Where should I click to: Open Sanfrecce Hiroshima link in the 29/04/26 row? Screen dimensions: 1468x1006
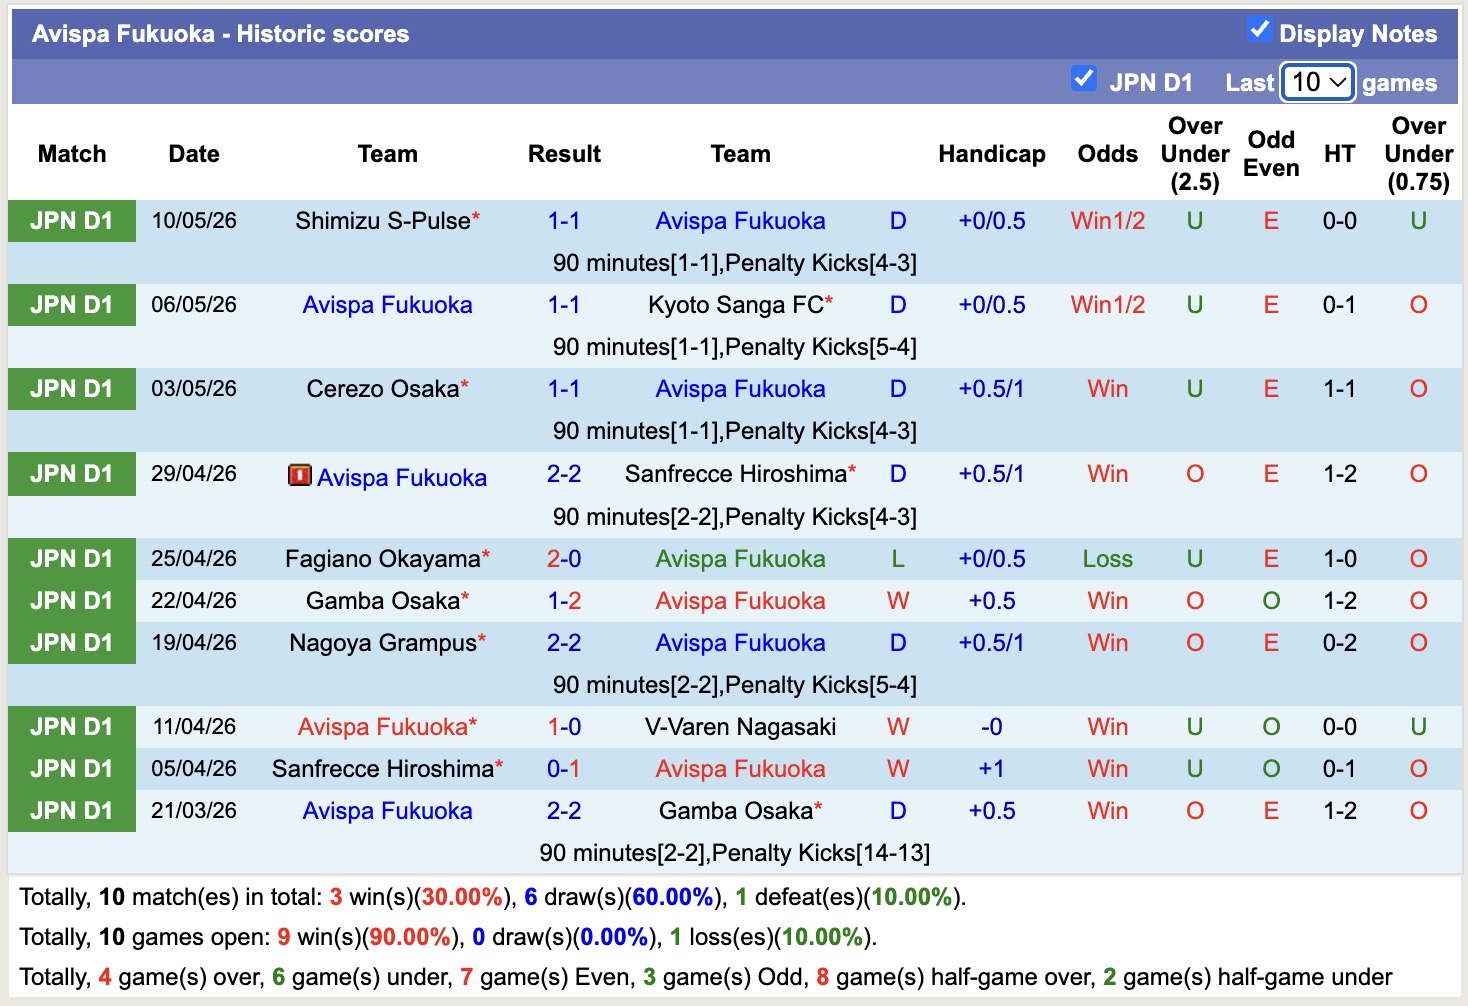click(736, 474)
